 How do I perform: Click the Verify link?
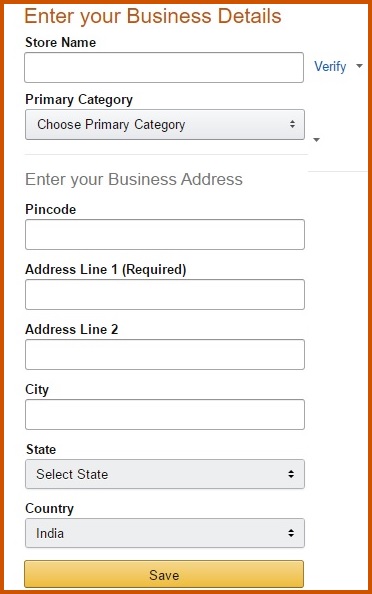(330, 67)
